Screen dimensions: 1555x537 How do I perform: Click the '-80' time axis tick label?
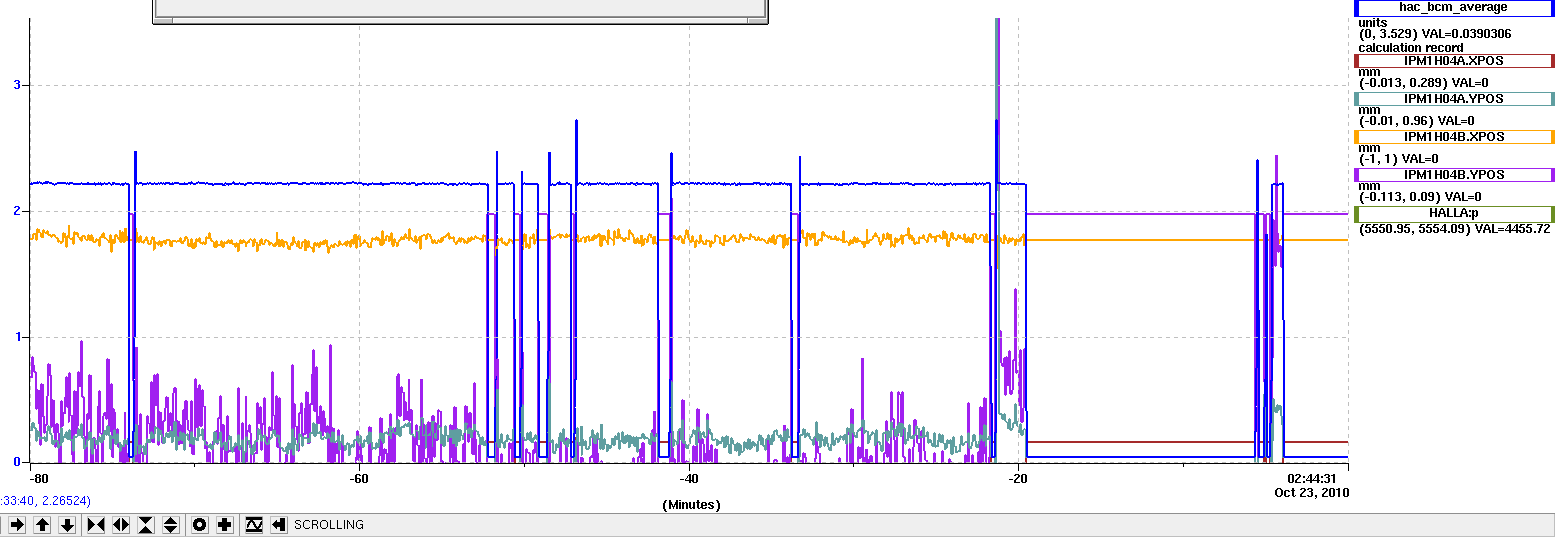click(x=41, y=479)
